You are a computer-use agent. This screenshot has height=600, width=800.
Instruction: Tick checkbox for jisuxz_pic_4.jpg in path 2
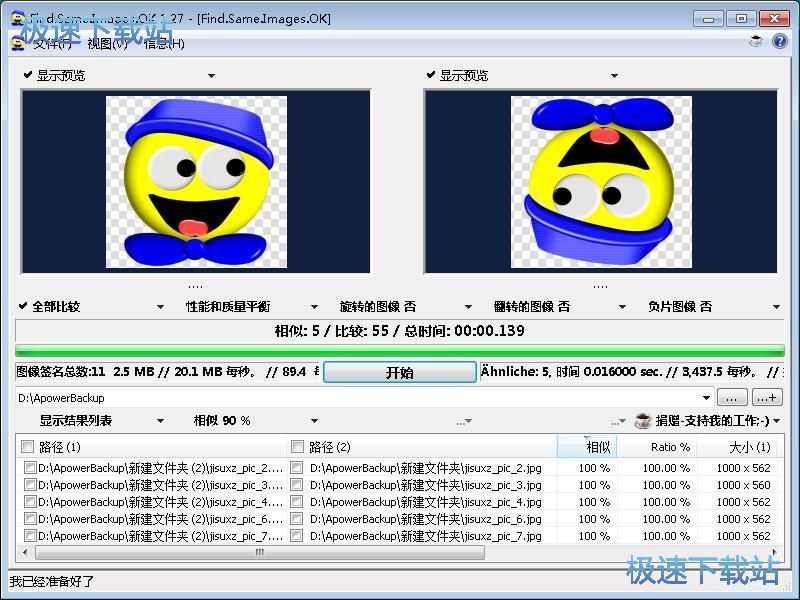click(297, 502)
